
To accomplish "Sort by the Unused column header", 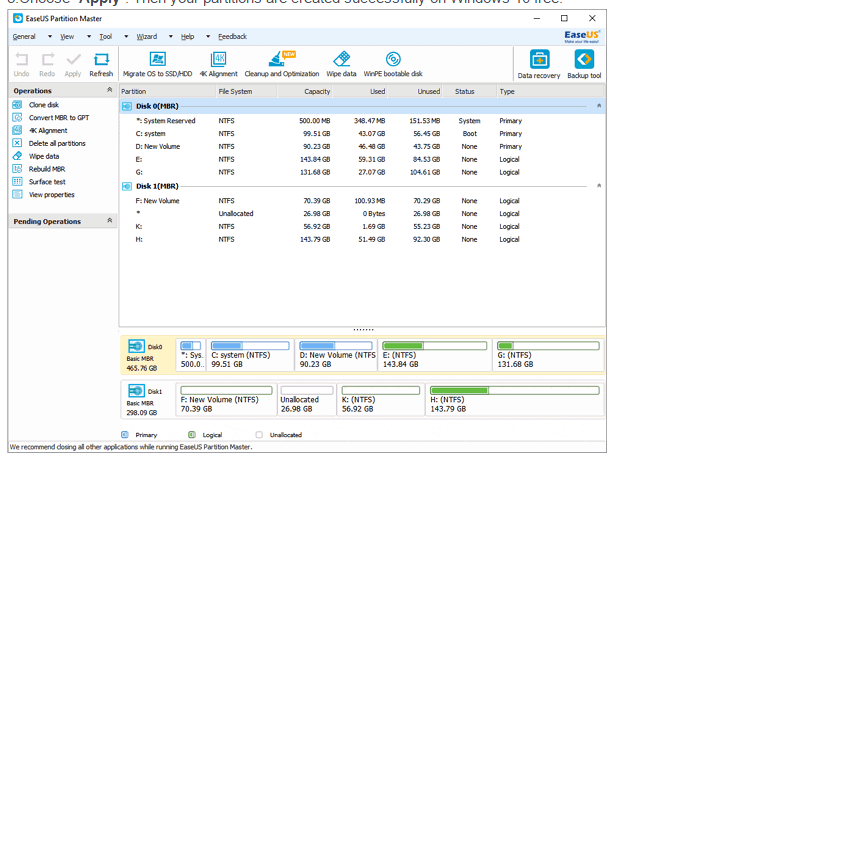I will [x=414, y=92].
